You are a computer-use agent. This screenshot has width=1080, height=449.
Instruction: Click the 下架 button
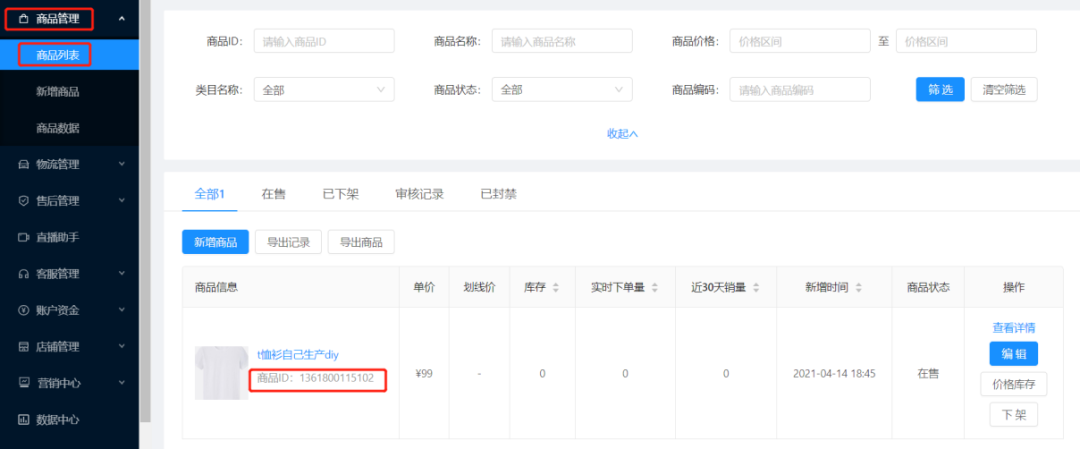tap(1014, 415)
